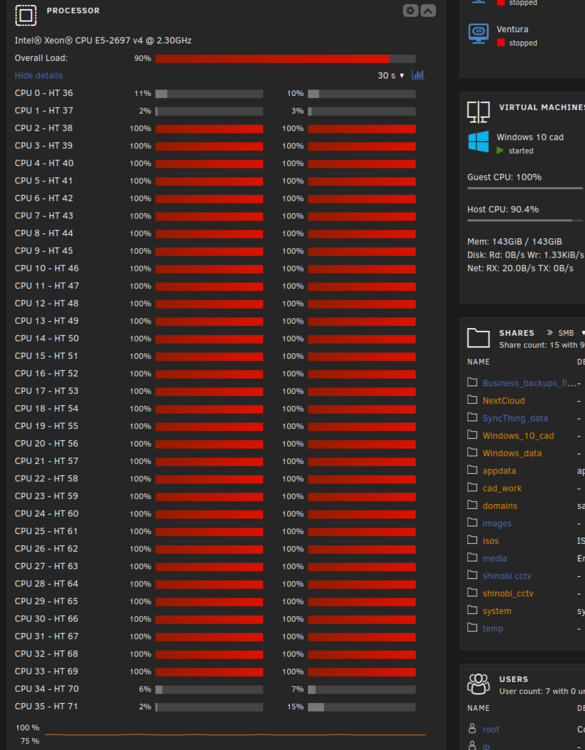Open the Windows_data share
585x750 pixels.
tap(512, 453)
